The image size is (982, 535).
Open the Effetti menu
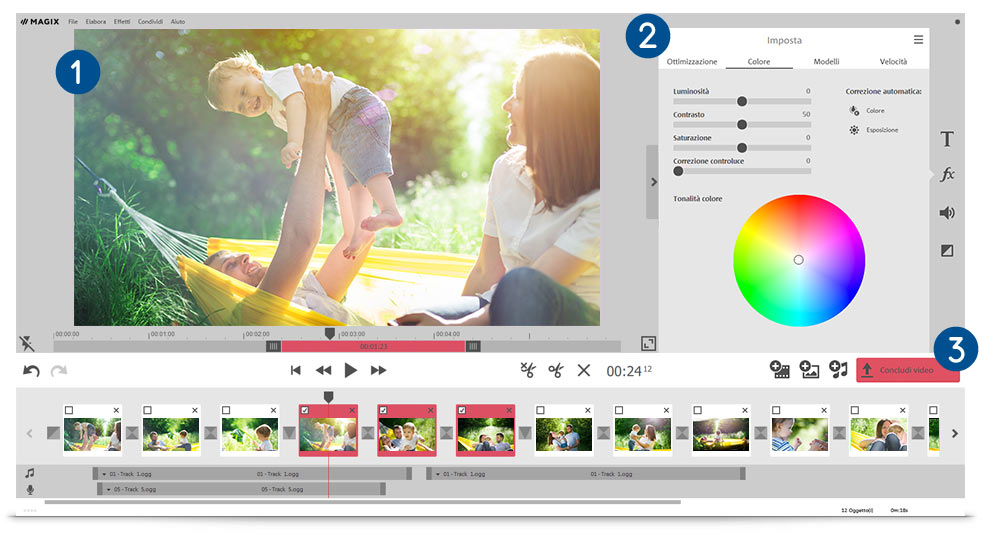tap(122, 21)
